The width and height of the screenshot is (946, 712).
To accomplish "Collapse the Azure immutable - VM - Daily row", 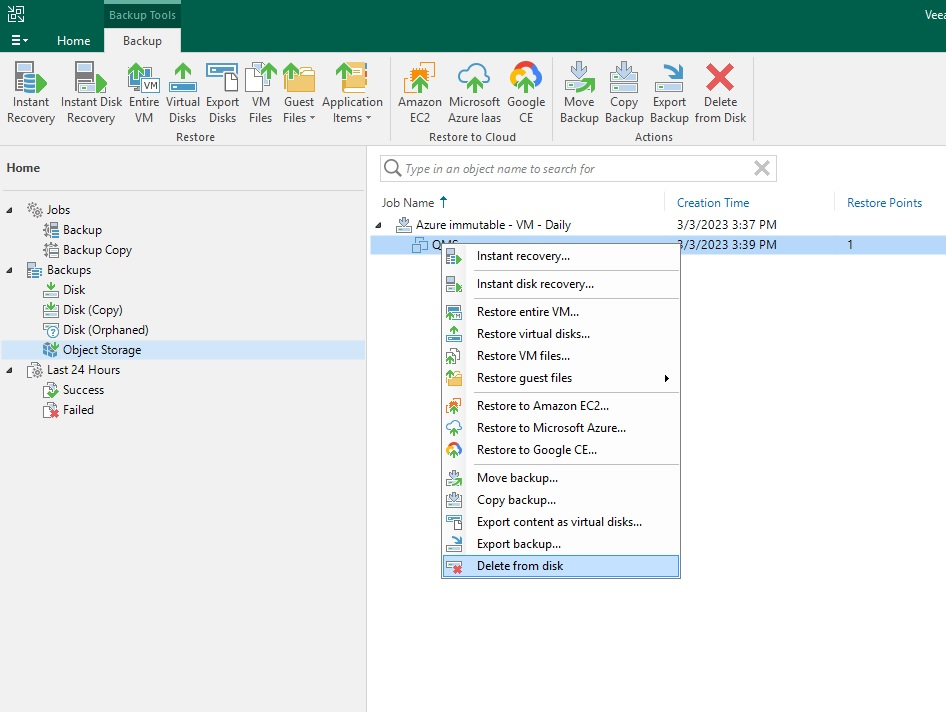I will point(378,225).
